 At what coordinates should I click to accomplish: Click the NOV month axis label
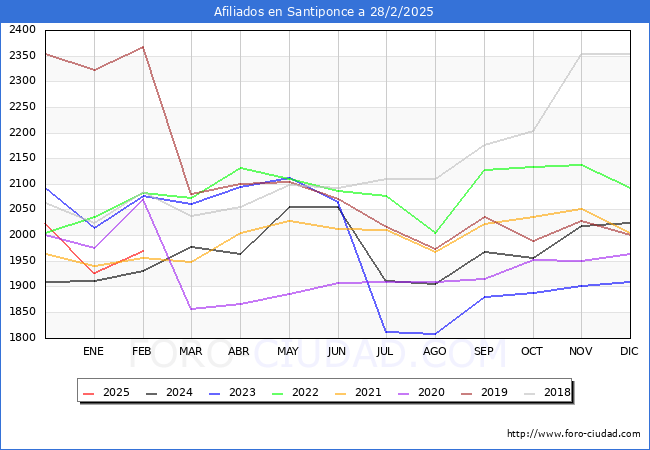[x=580, y=351]
